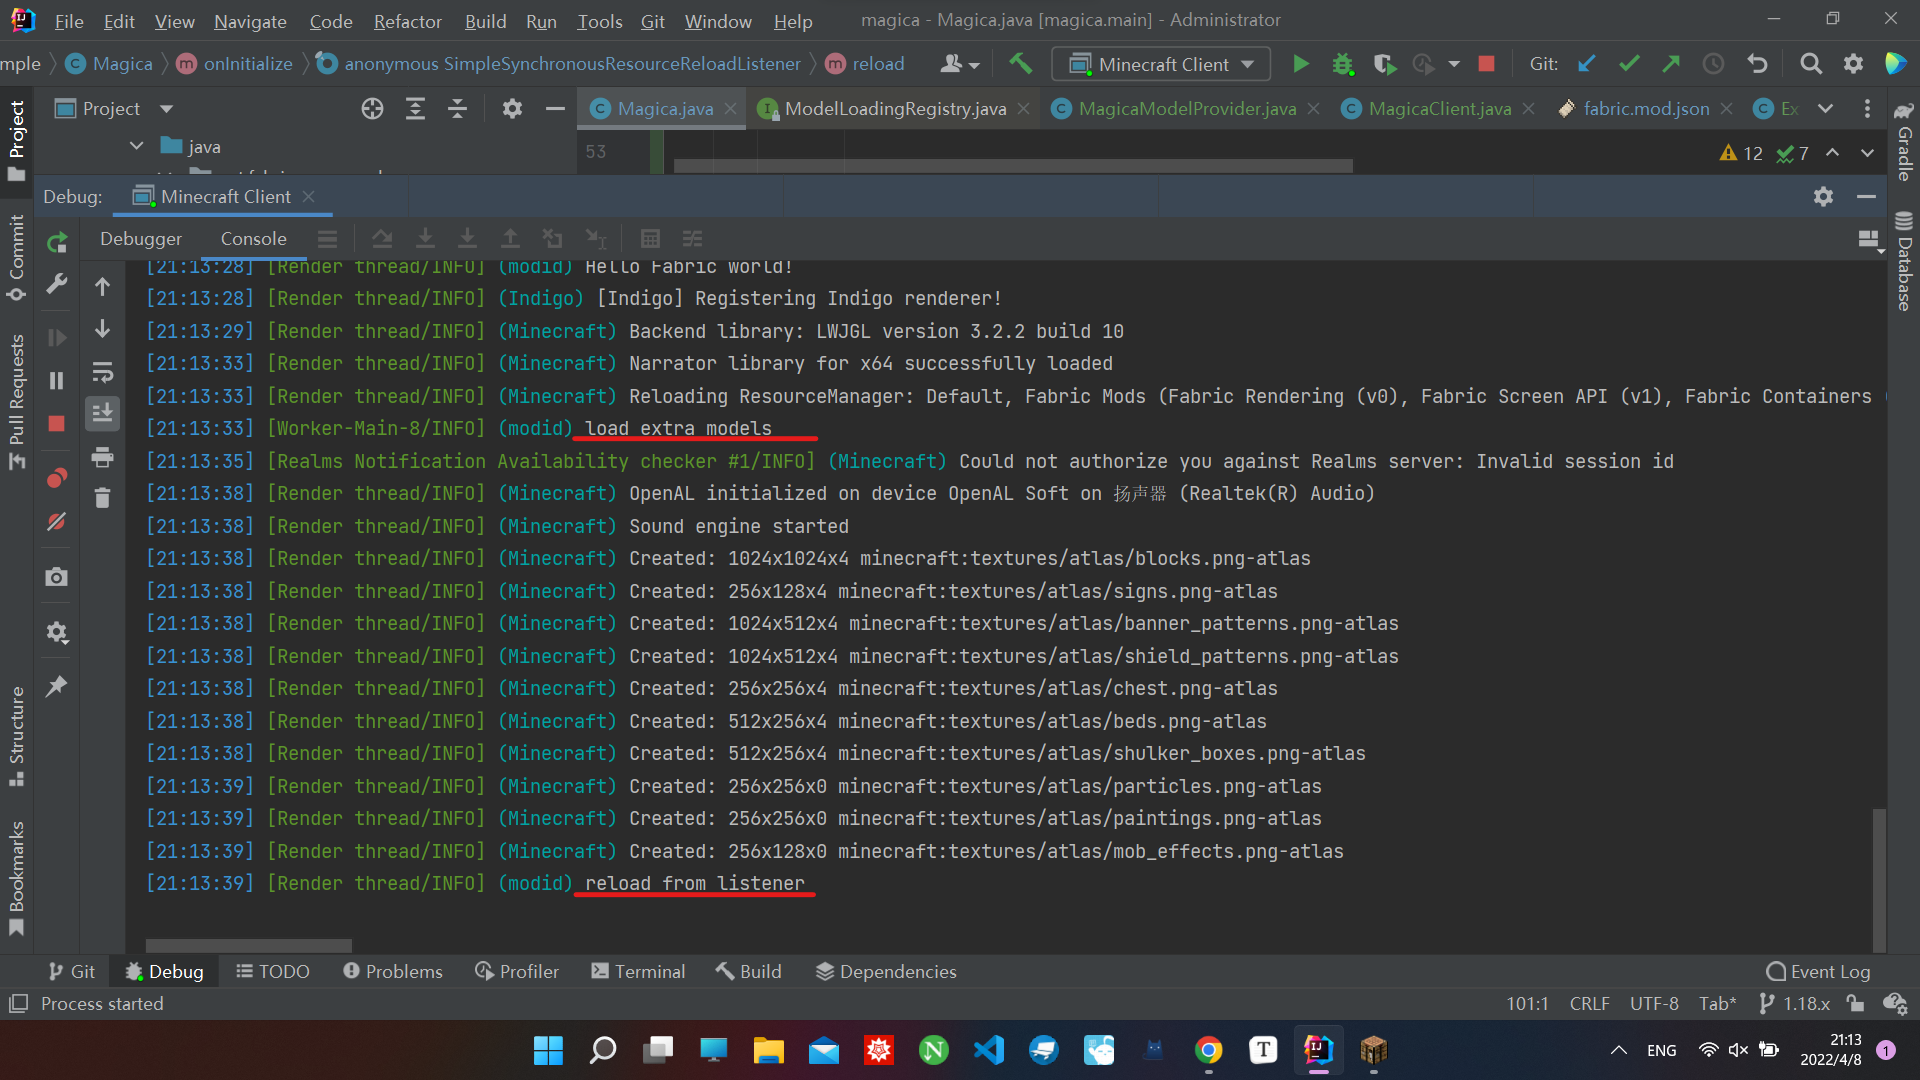Click the 12 warnings inspection indicator
This screenshot has width=1920, height=1080.
(1741, 153)
